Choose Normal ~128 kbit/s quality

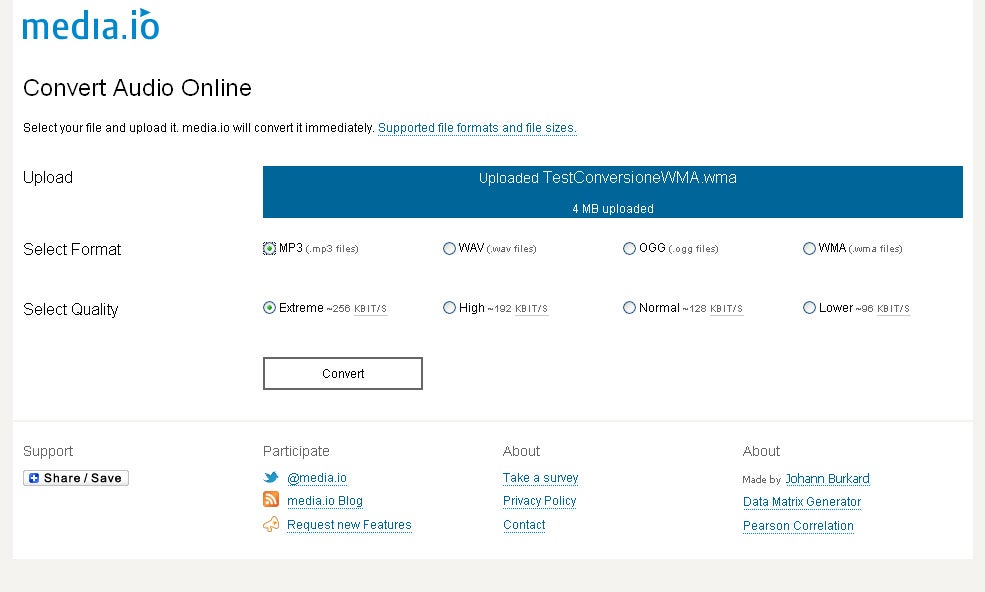(629, 308)
